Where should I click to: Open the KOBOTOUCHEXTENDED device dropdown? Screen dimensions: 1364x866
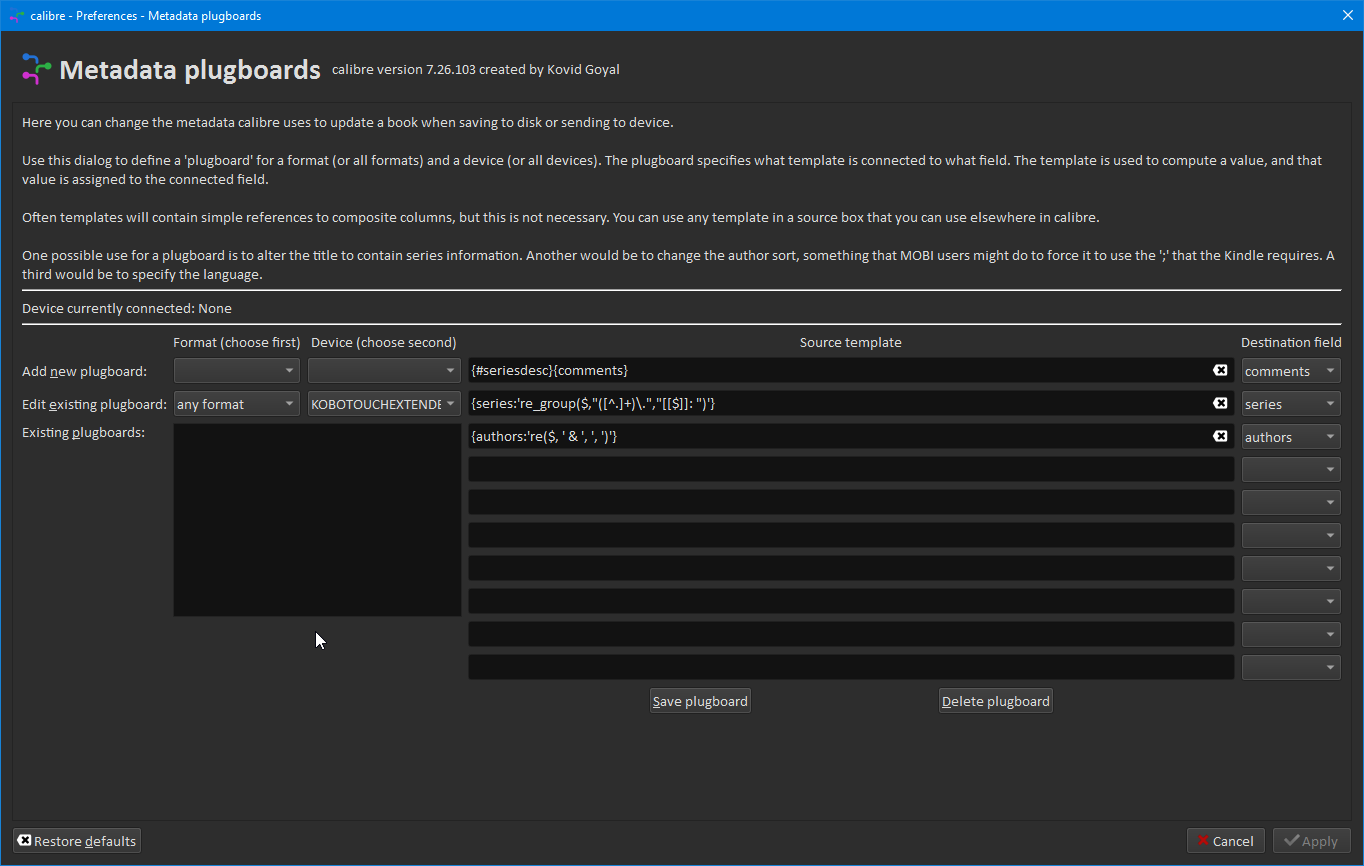click(384, 404)
